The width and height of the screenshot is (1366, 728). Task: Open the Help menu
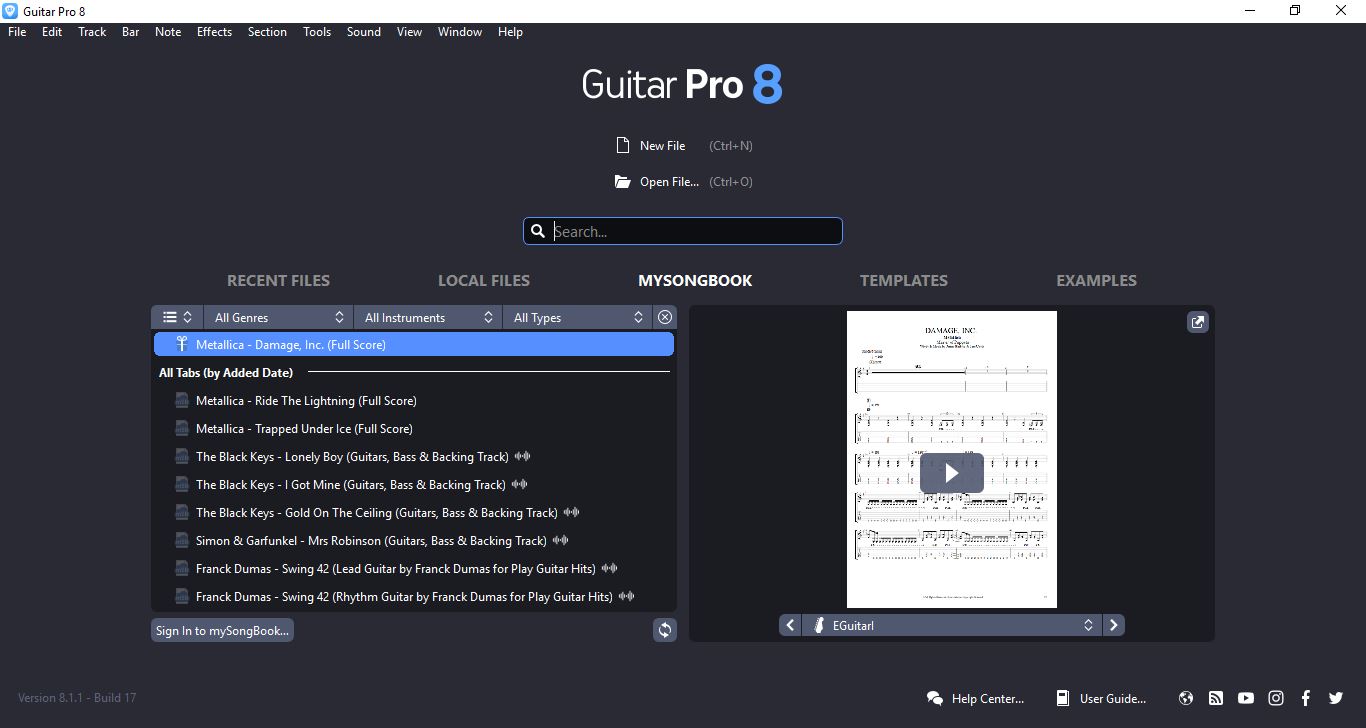(x=510, y=32)
